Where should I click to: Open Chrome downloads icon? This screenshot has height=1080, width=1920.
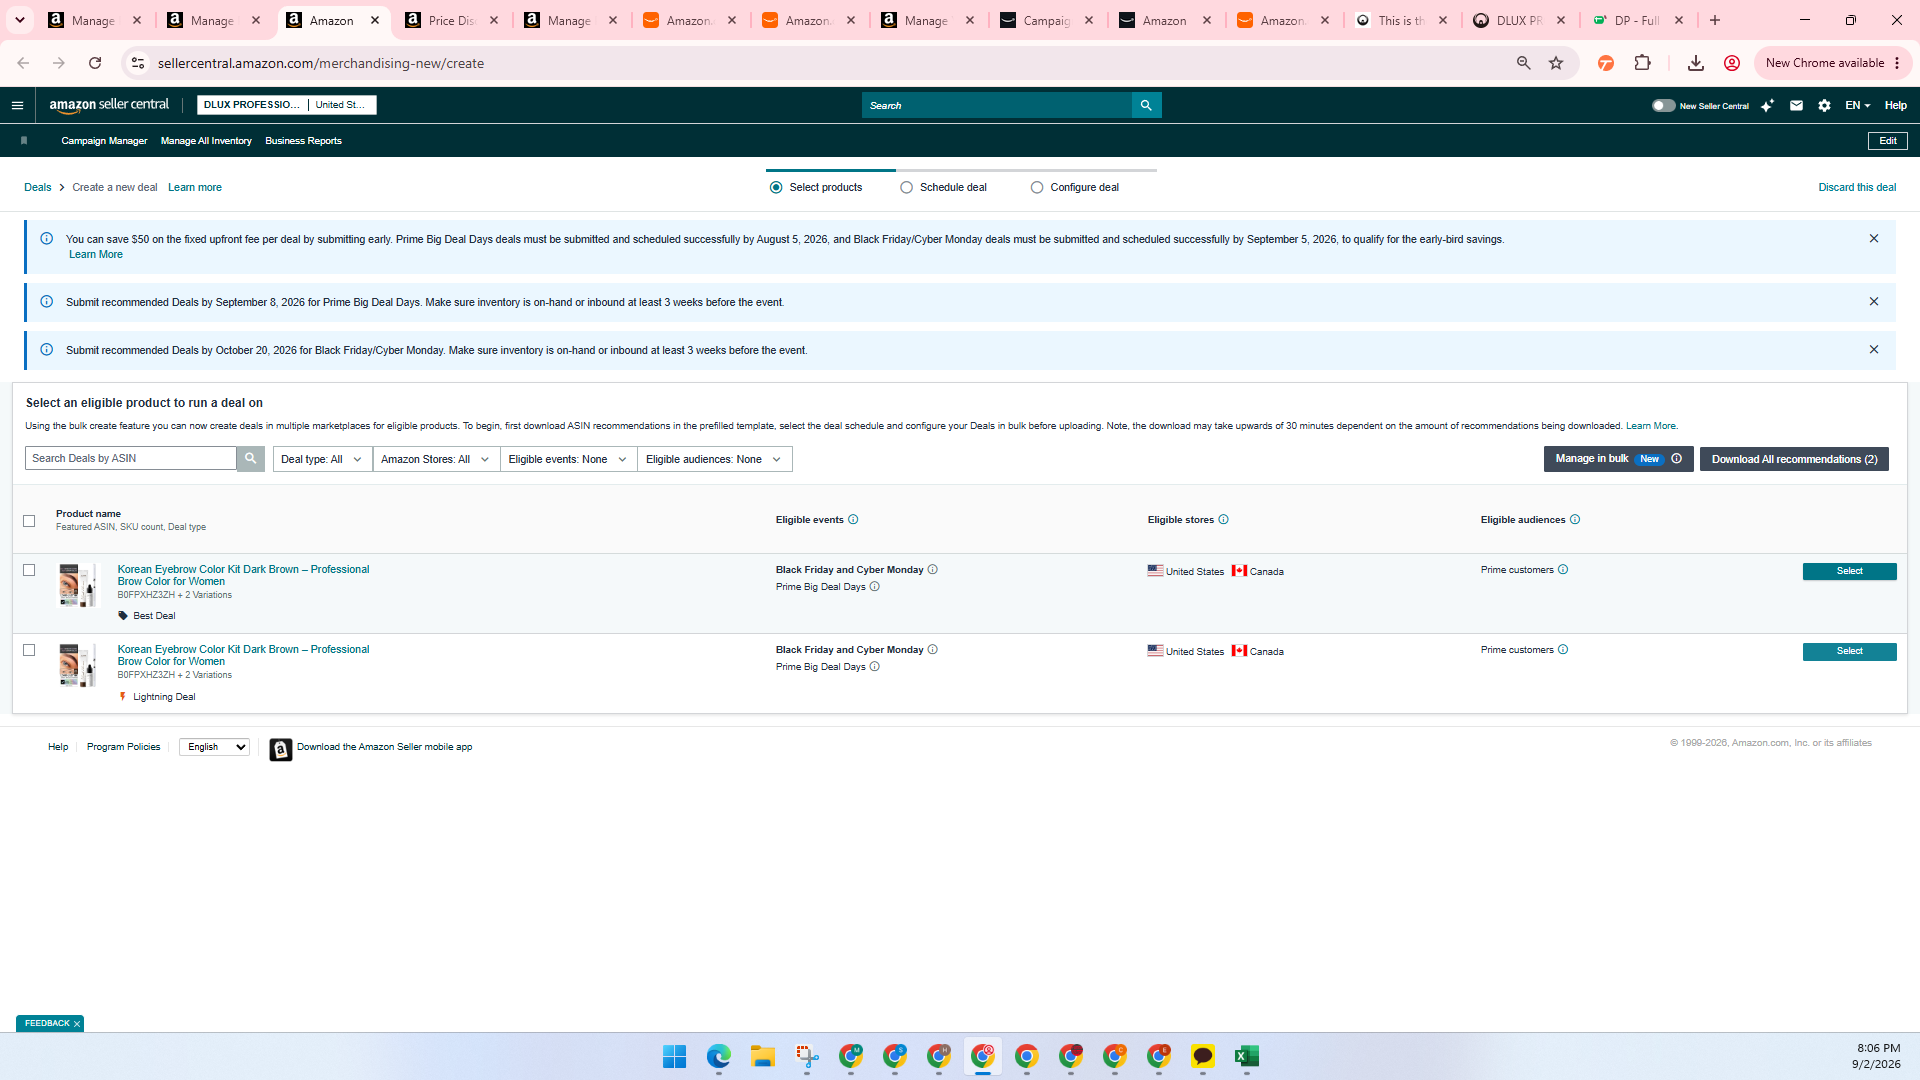[1695, 63]
